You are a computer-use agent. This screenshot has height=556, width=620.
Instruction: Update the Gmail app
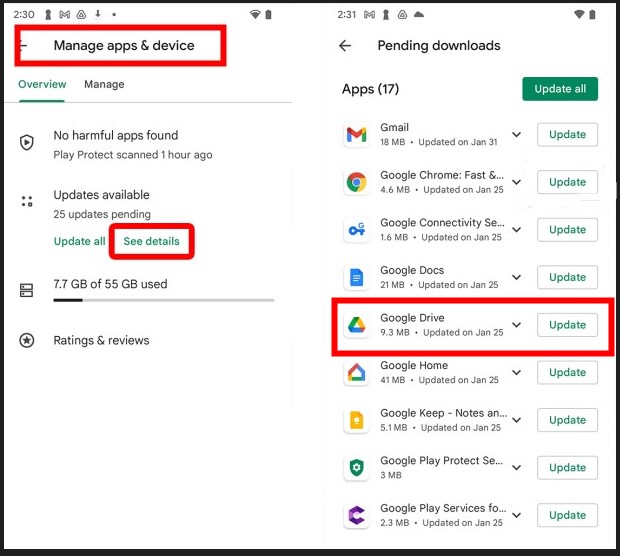pos(567,134)
